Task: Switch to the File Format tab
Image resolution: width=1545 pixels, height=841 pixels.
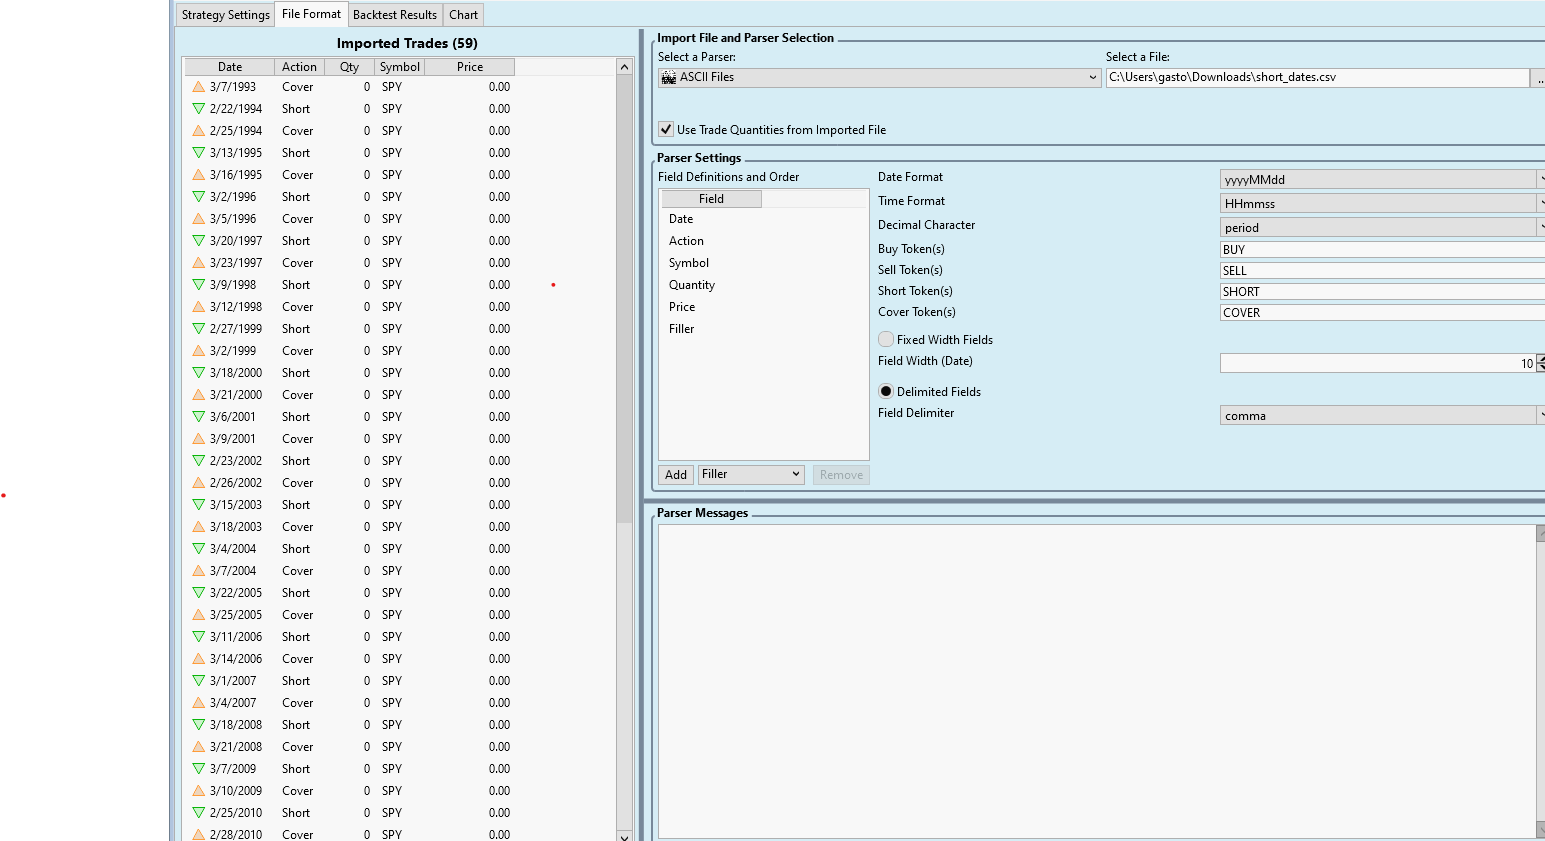Action: click(x=311, y=14)
